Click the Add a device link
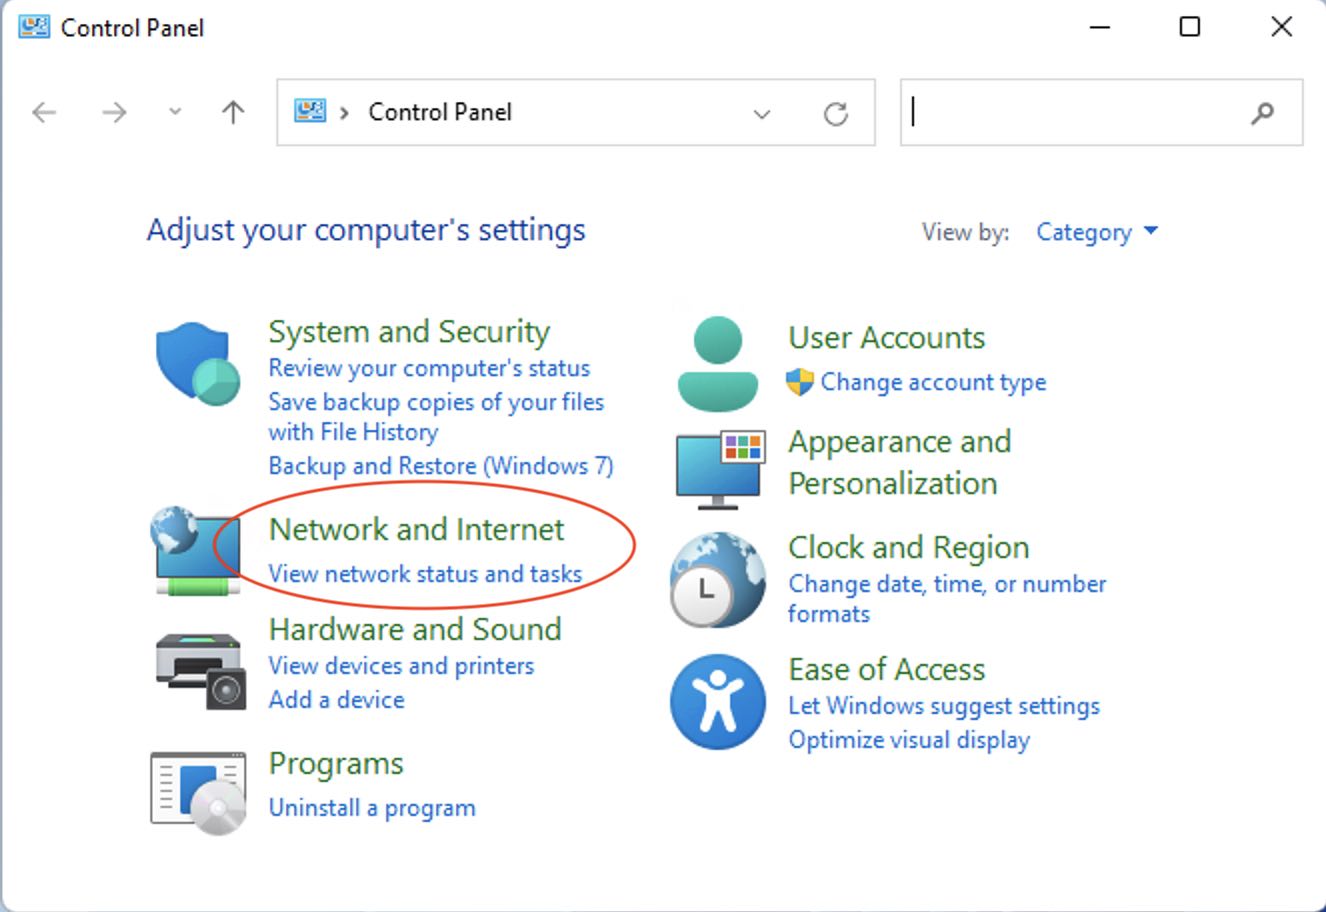Screen dimensions: 1326x912 click(336, 700)
